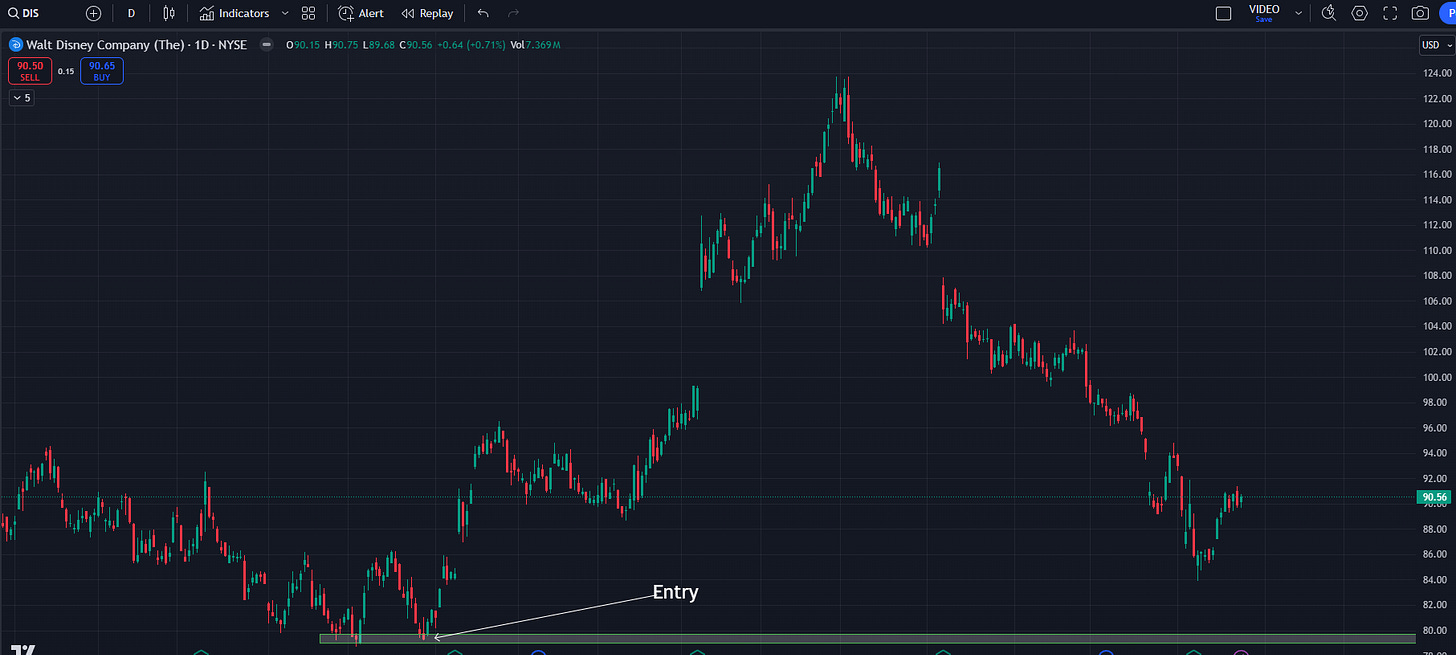Click the 120.00 price axis label
The height and width of the screenshot is (655, 1456).
1437,124
